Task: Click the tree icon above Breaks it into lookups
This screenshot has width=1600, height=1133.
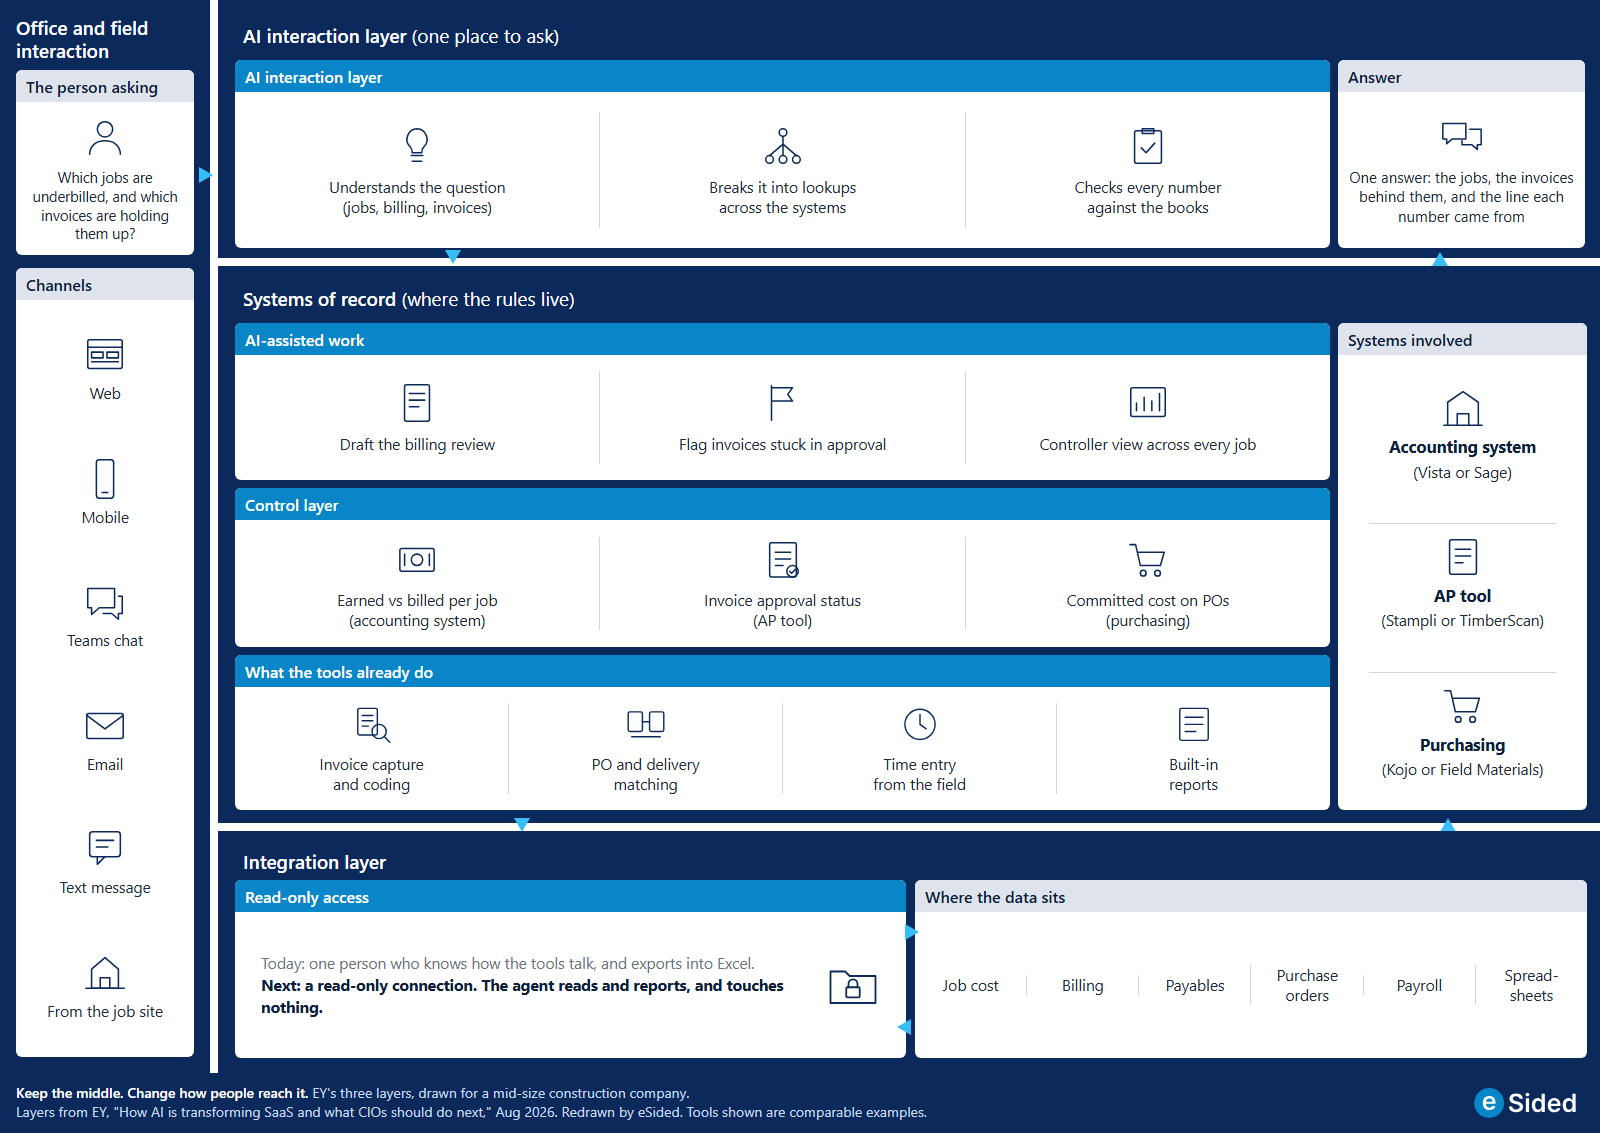Action: coord(783,146)
